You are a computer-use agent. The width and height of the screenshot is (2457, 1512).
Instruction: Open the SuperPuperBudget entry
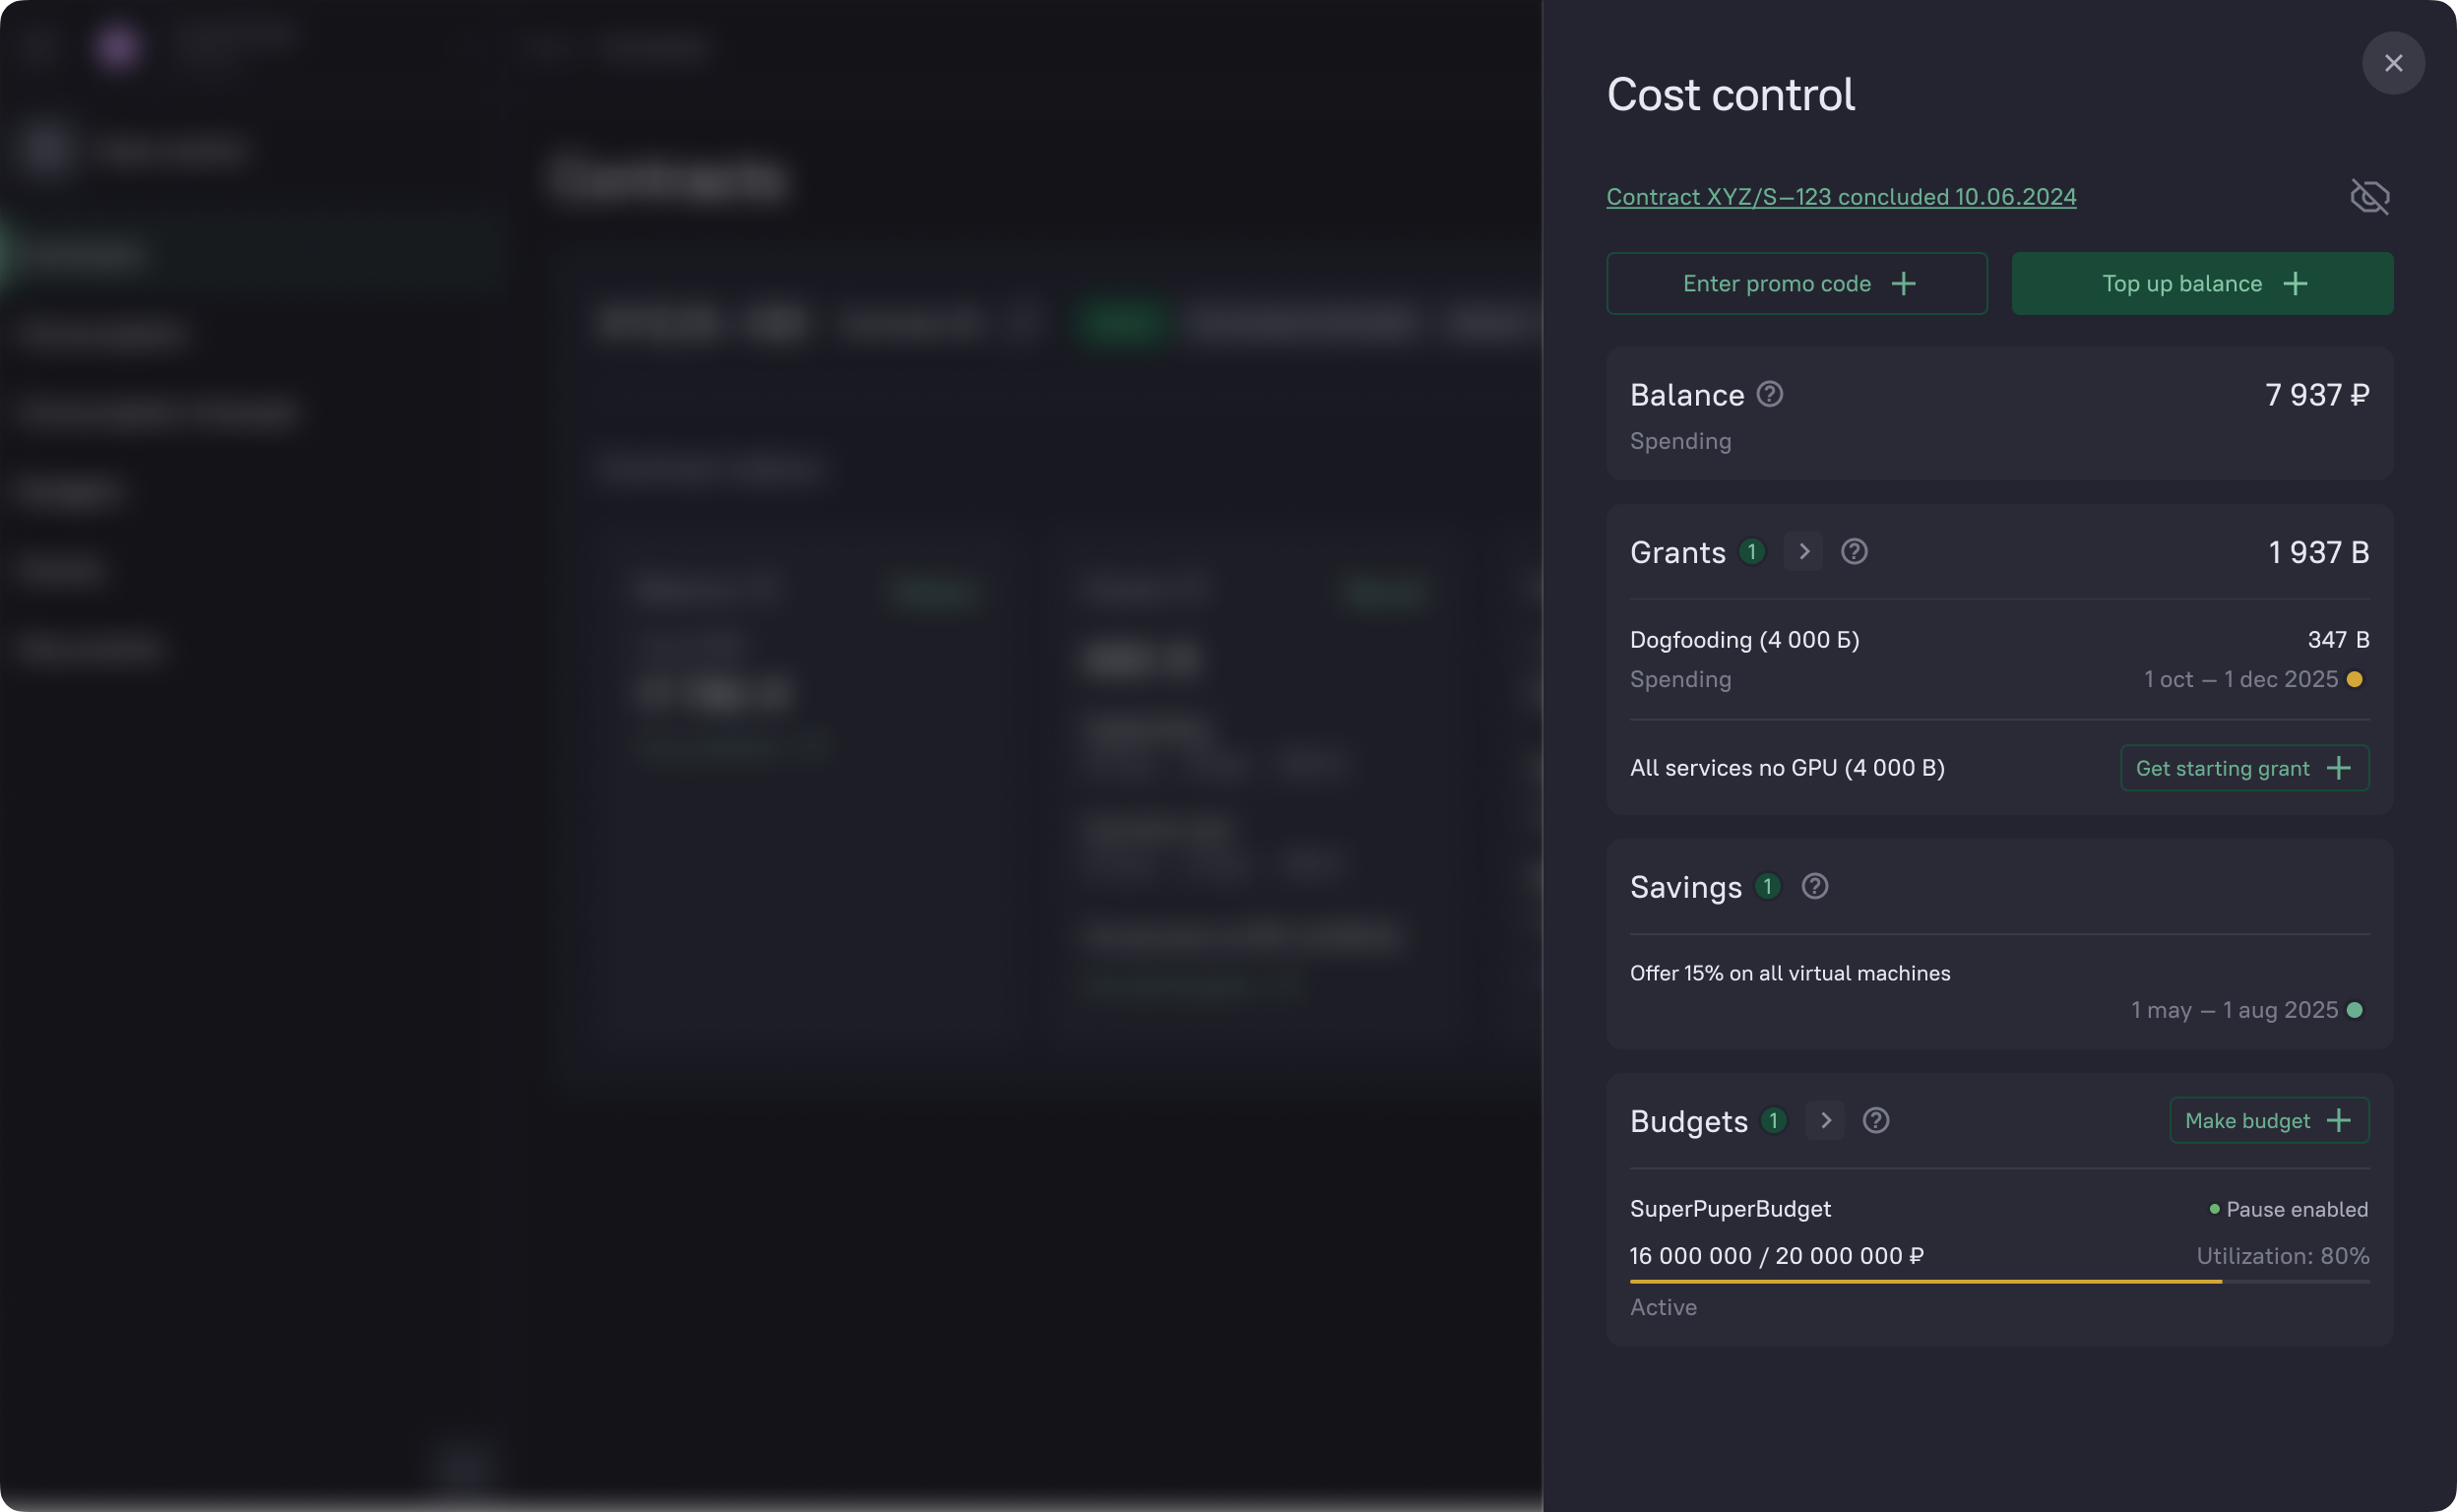click(x=1730, y=1209)
